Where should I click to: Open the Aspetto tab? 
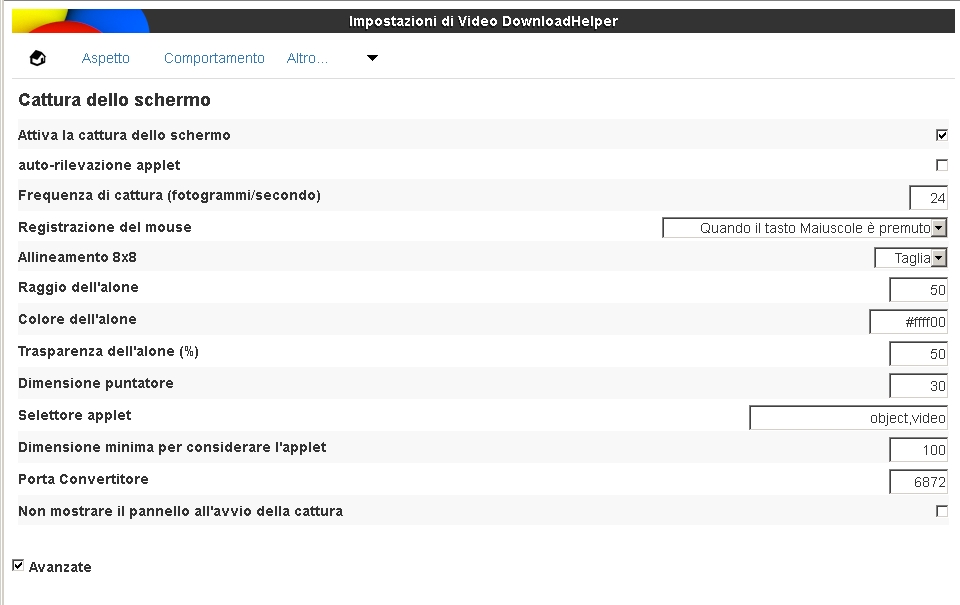pos(105,58)
